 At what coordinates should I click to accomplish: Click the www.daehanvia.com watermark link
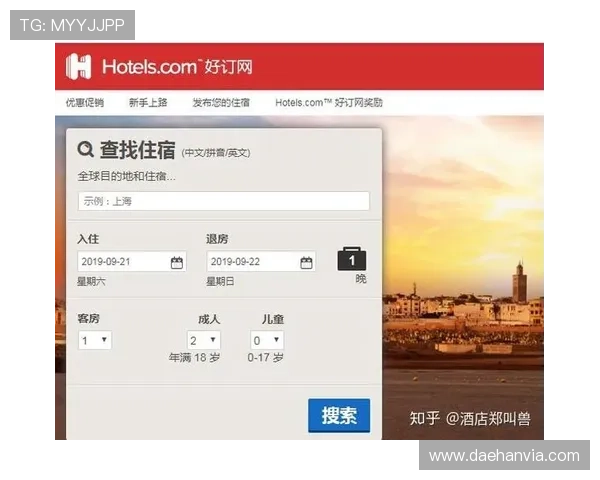(x=504, y=456)
